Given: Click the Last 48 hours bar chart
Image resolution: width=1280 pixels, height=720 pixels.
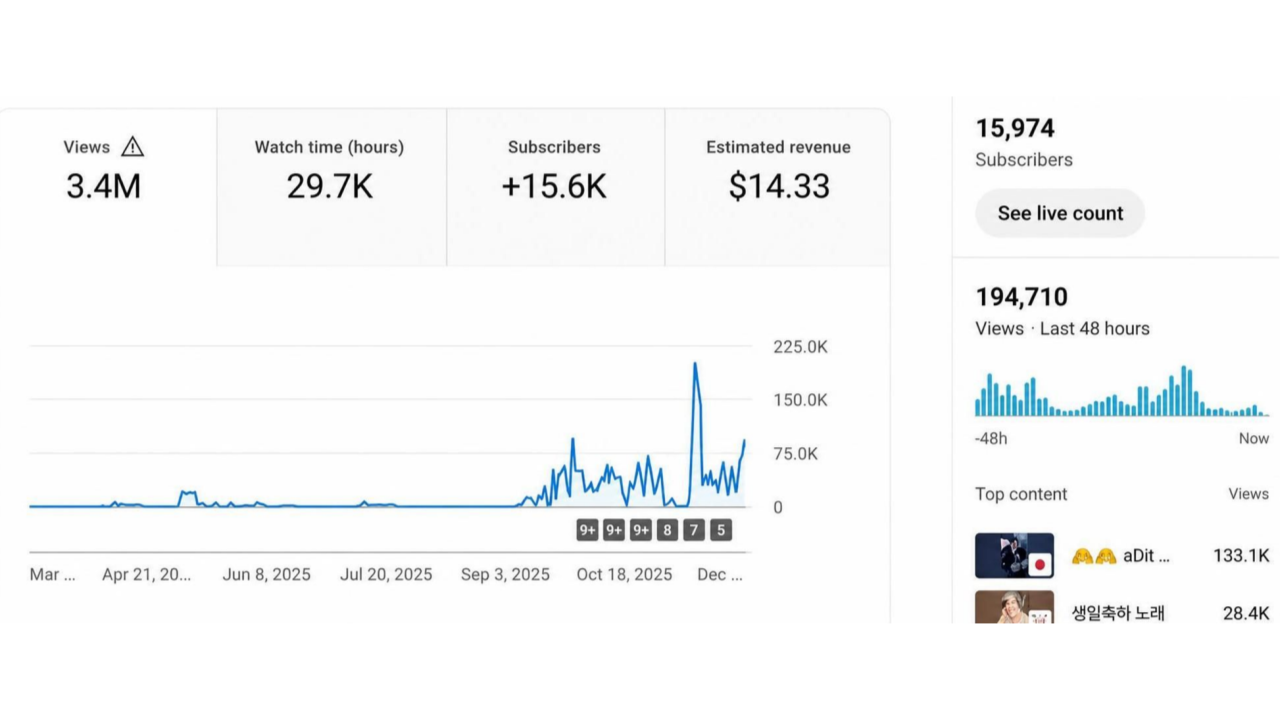Looking at the screenshot, I should click(1122, 391).
